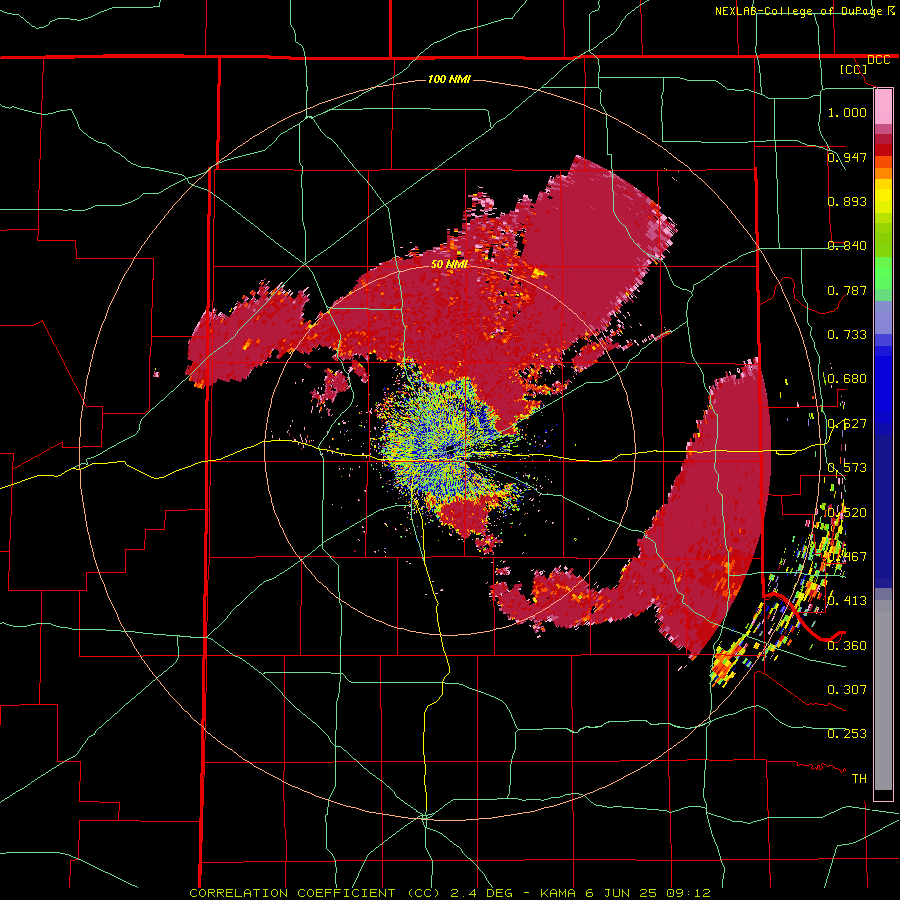Select the 0.680 value on the color scale

click(847, 379)
